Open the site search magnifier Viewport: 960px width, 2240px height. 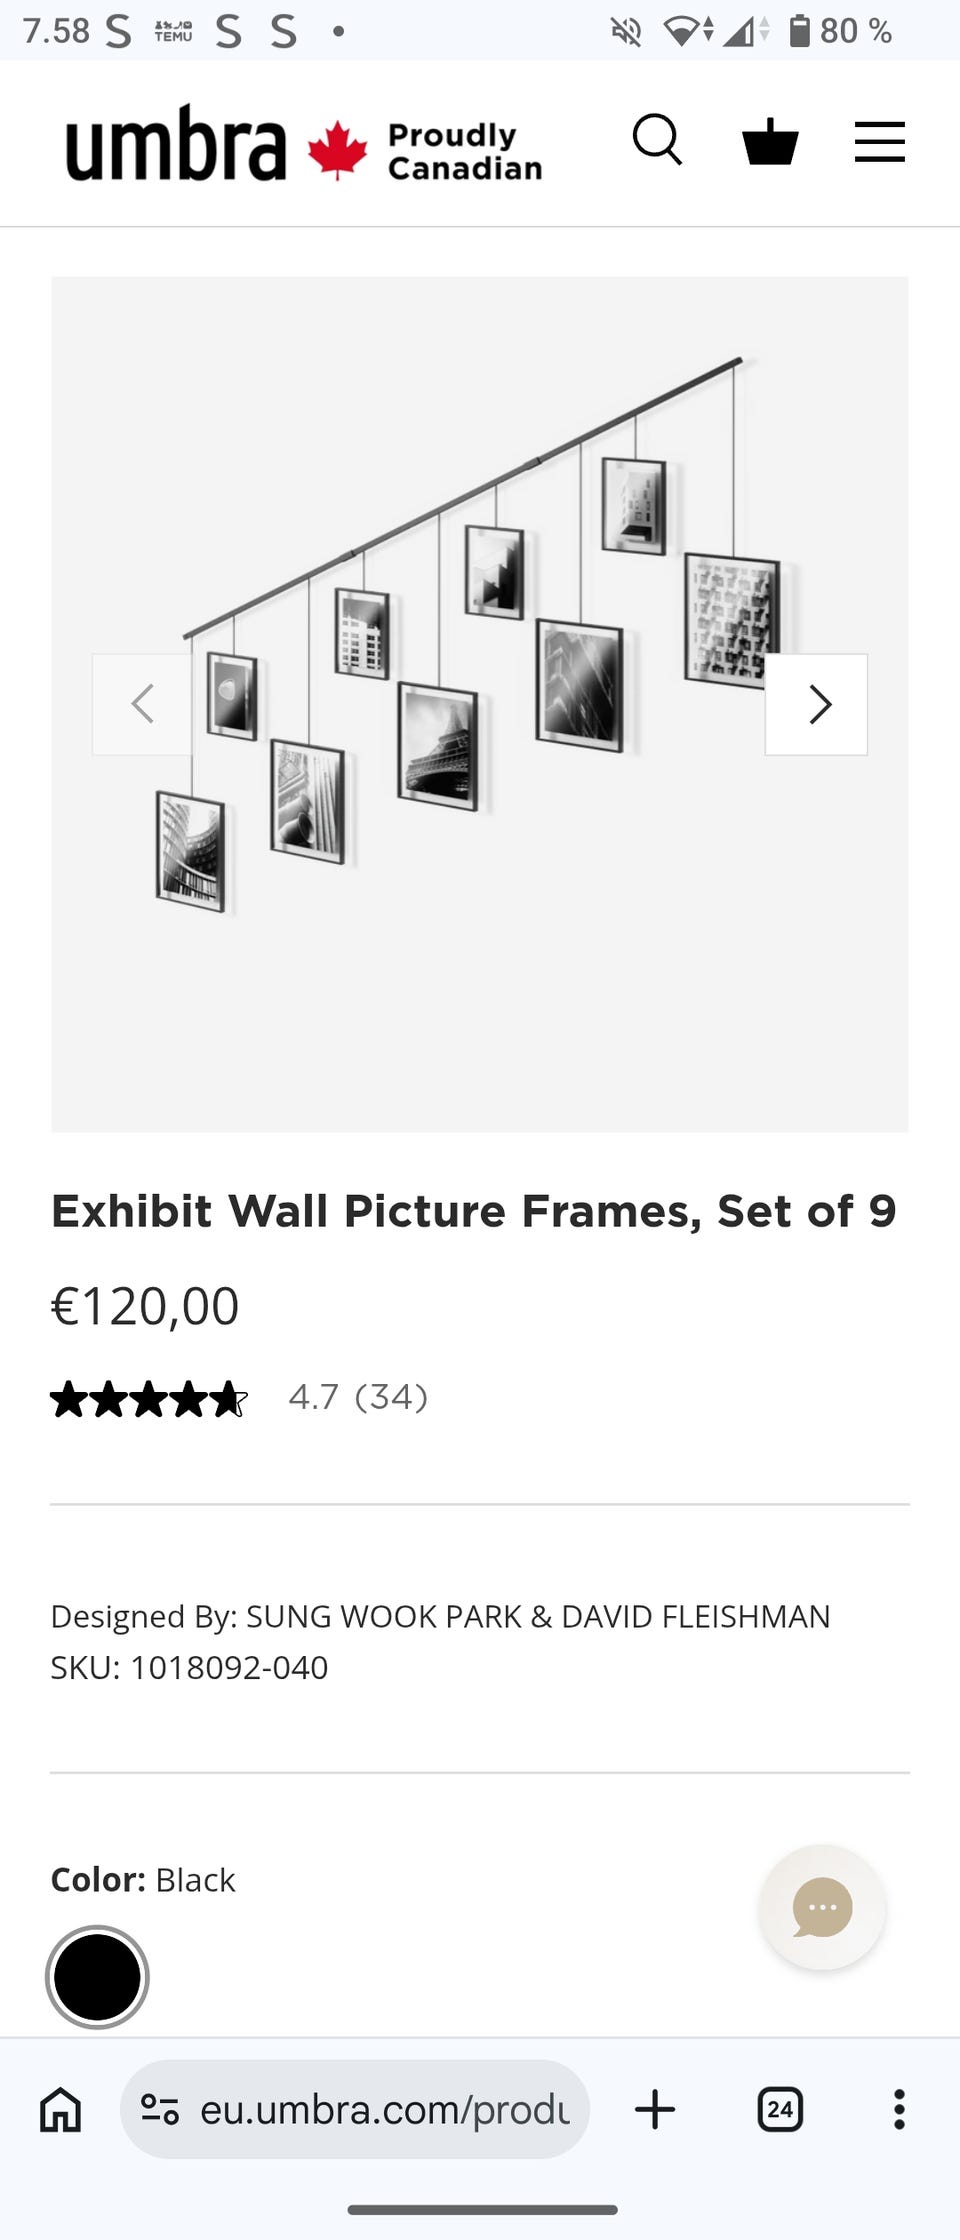[657, 140]
